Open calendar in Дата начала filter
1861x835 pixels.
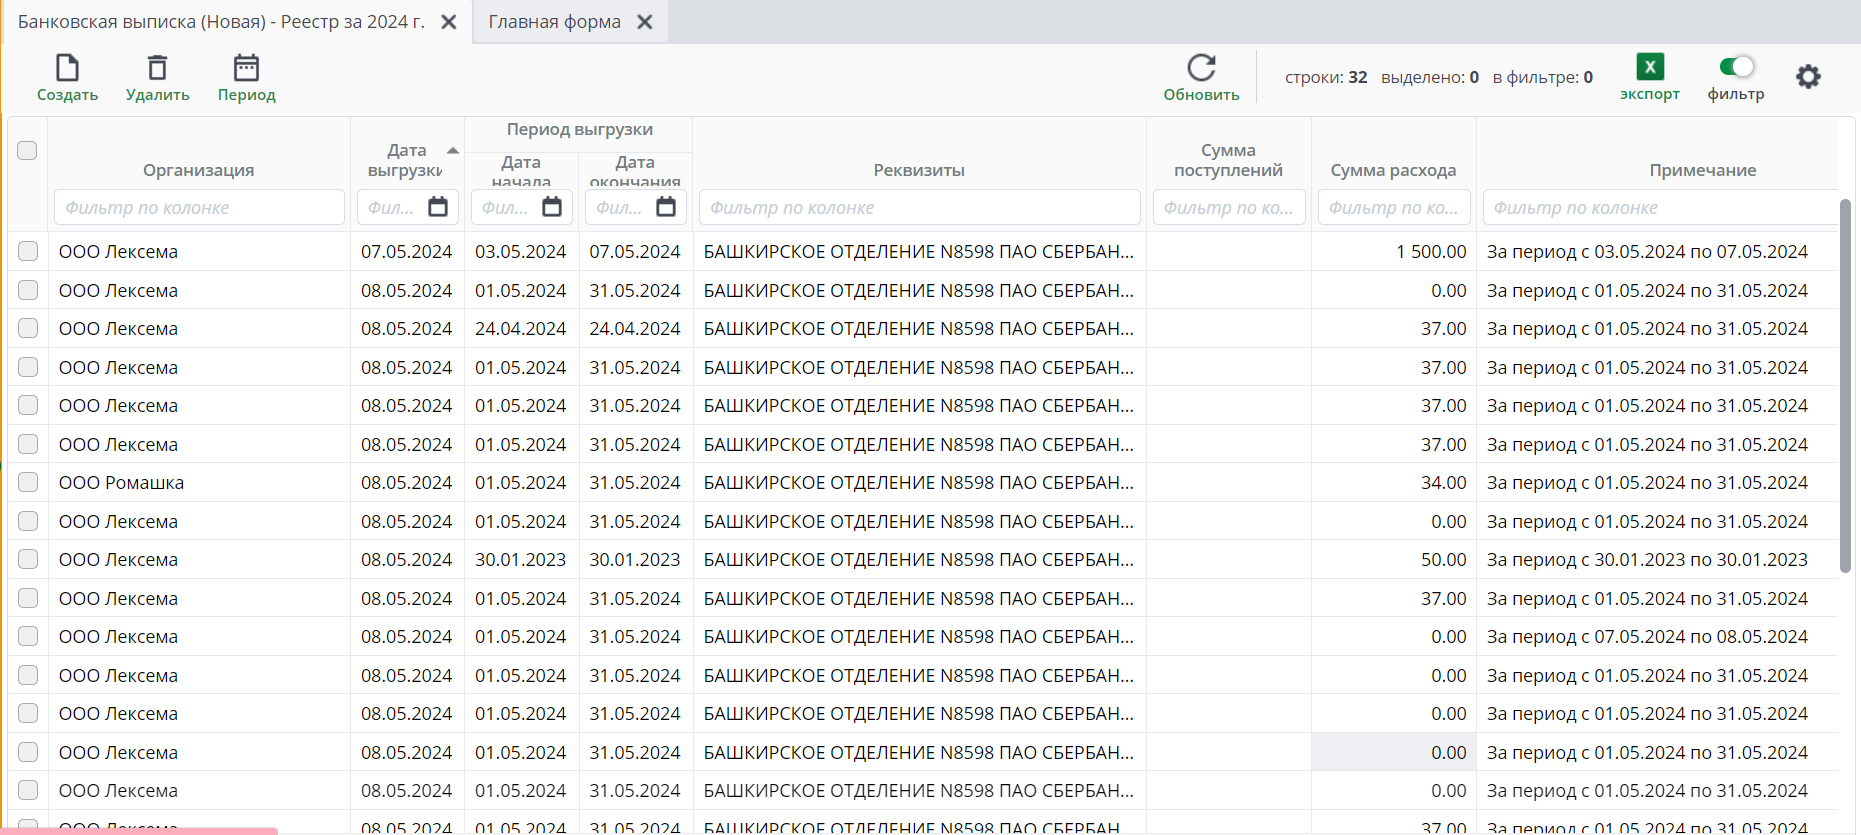(552, 207)
